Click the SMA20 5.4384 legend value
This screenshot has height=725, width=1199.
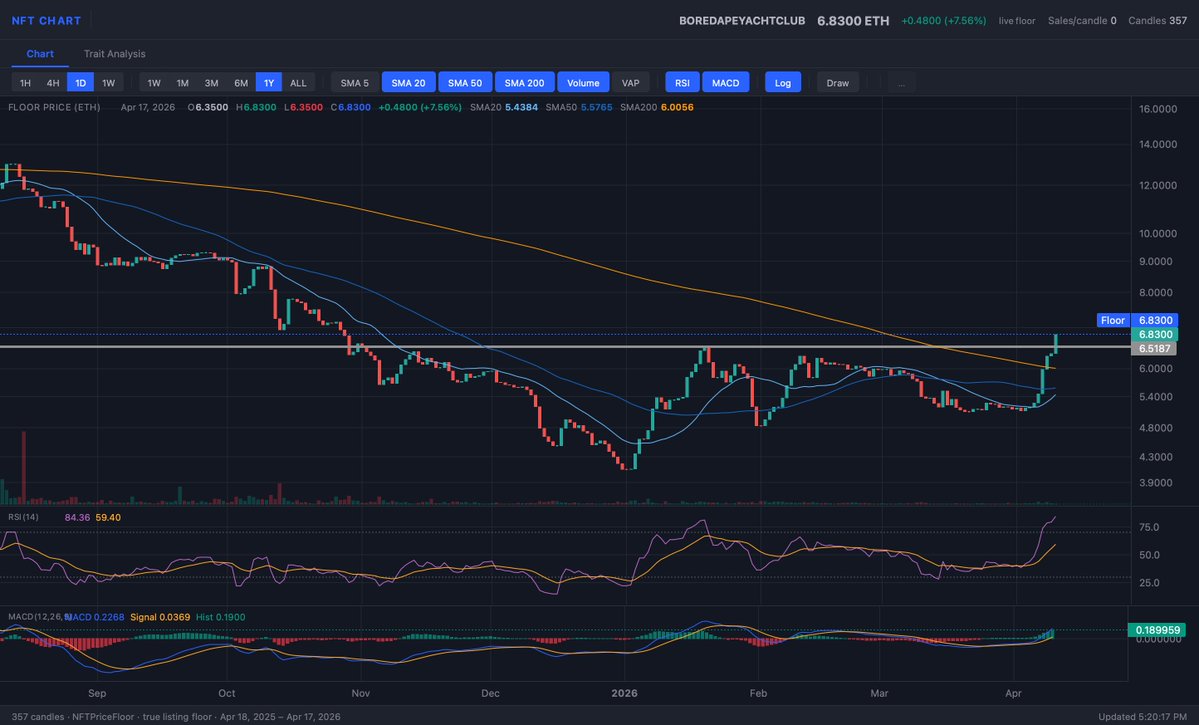(504, 107)
